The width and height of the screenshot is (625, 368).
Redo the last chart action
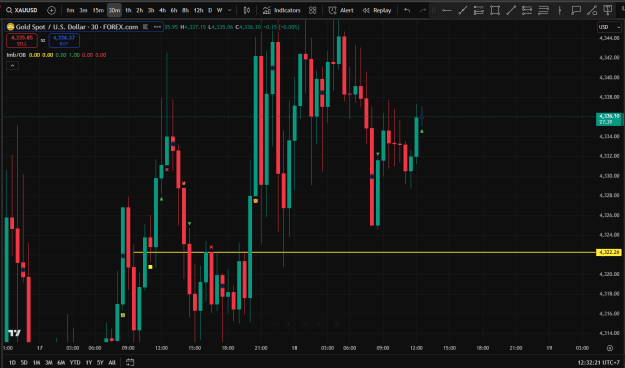click(x=423, y=10)
